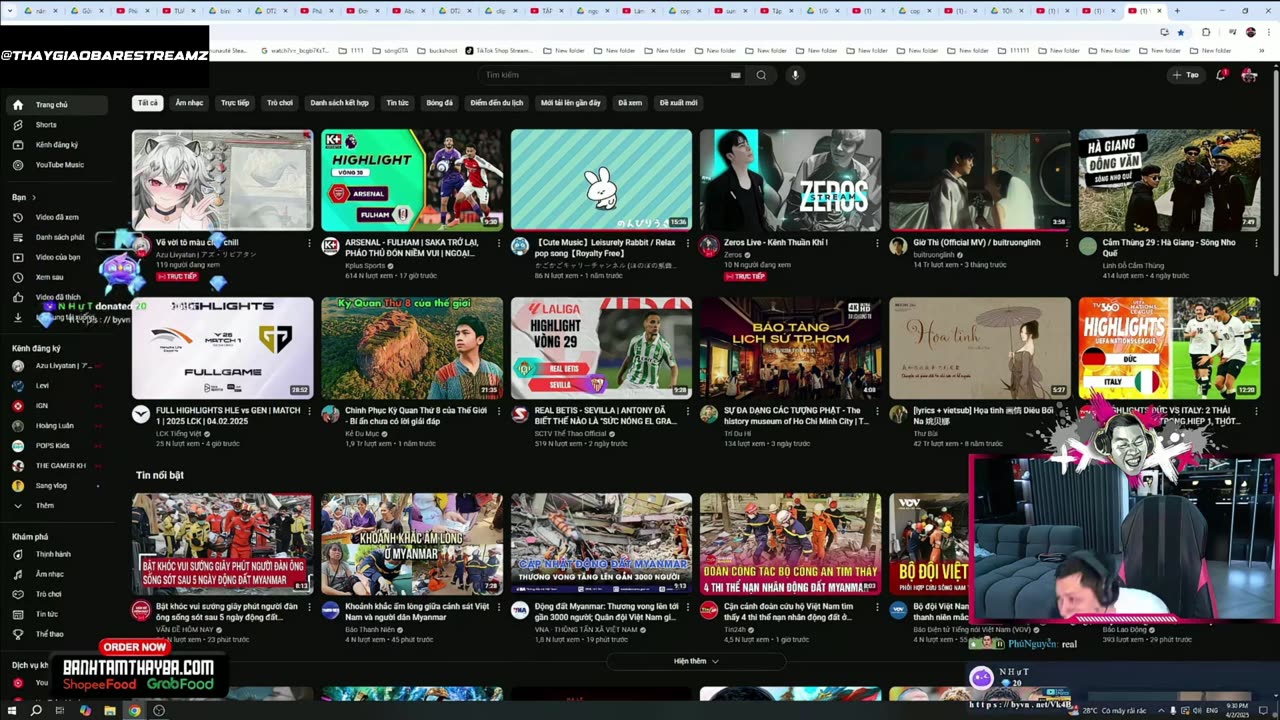Start voice search with microphone icon

tap(796, 75)
